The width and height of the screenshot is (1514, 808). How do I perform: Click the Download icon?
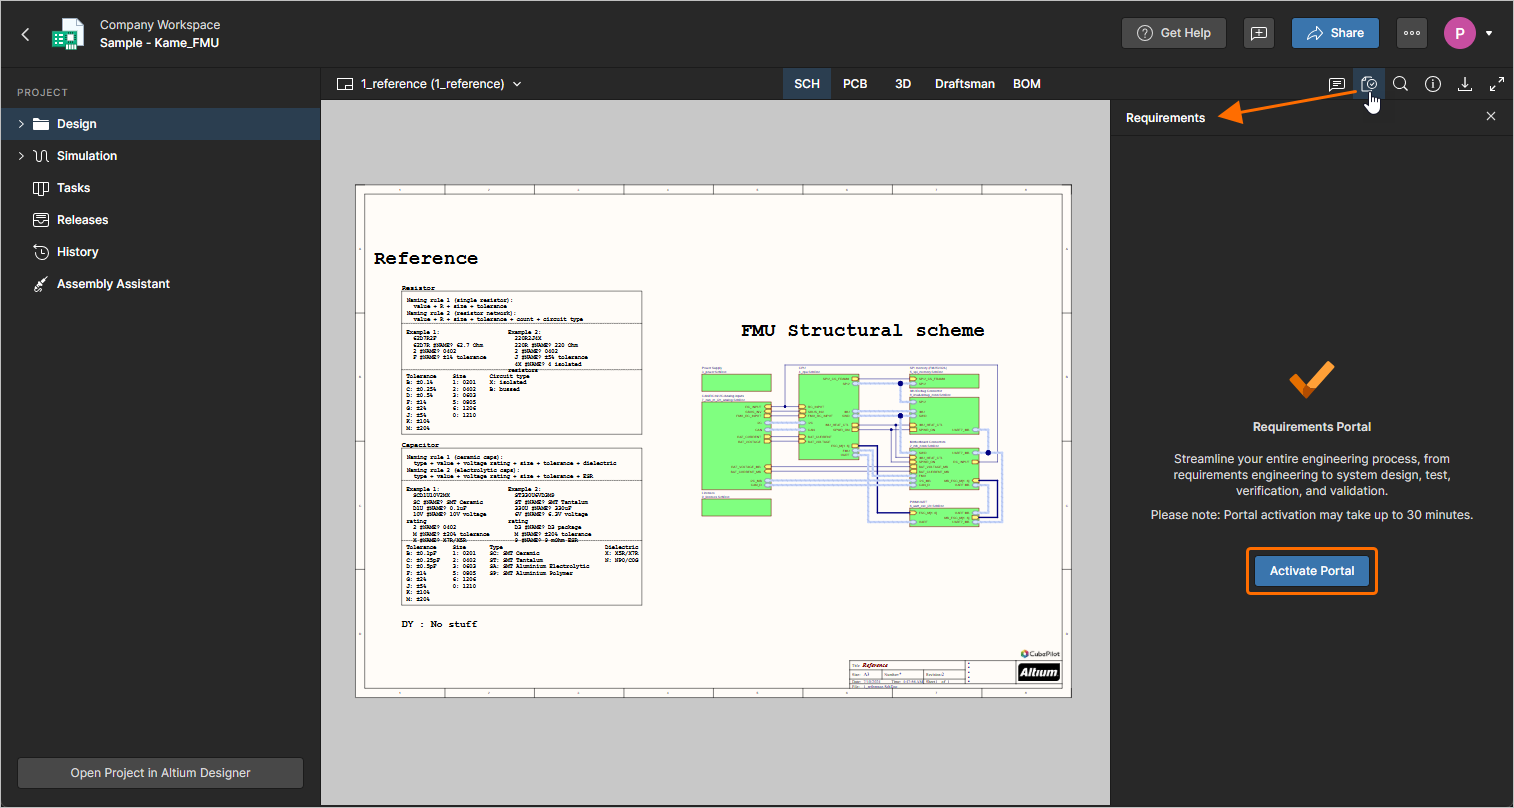pyautogui.click(x=1465, y=84)
